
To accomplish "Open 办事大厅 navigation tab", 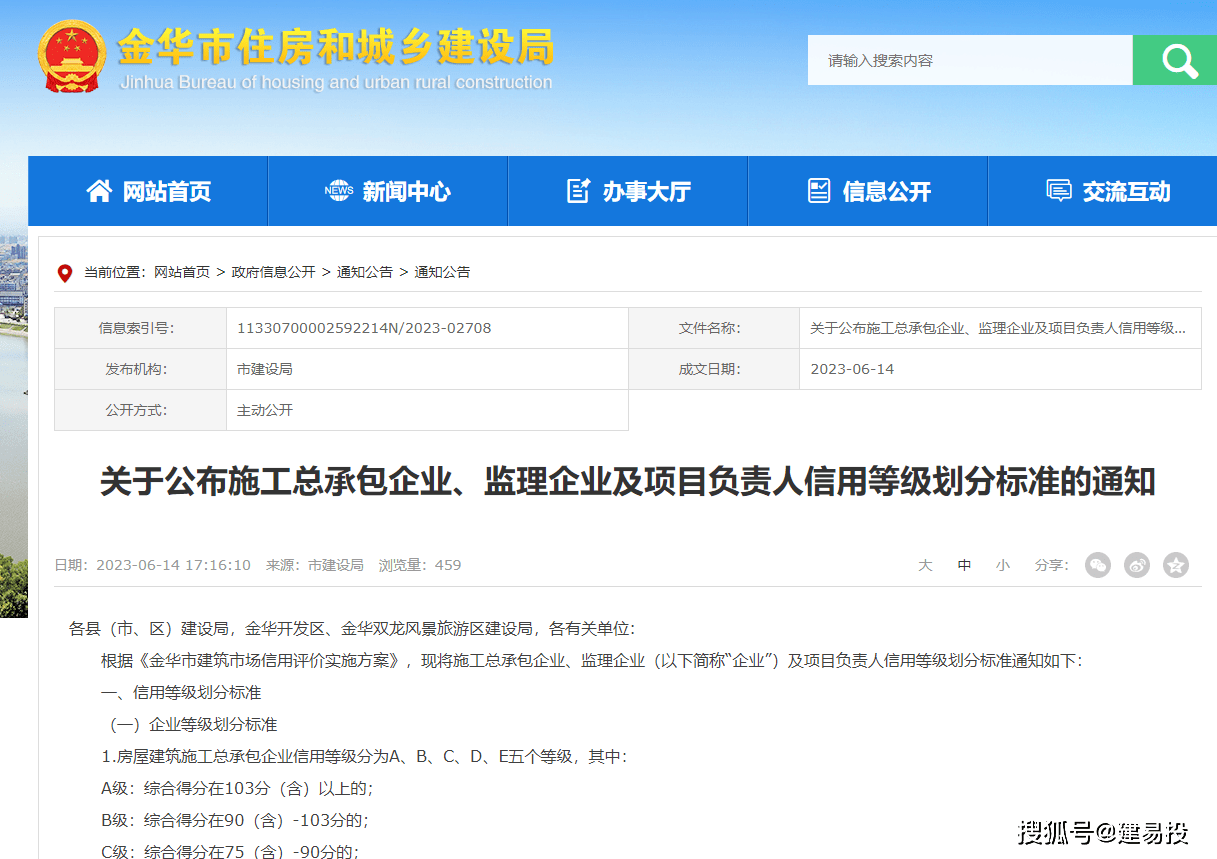I will point(628,191).
